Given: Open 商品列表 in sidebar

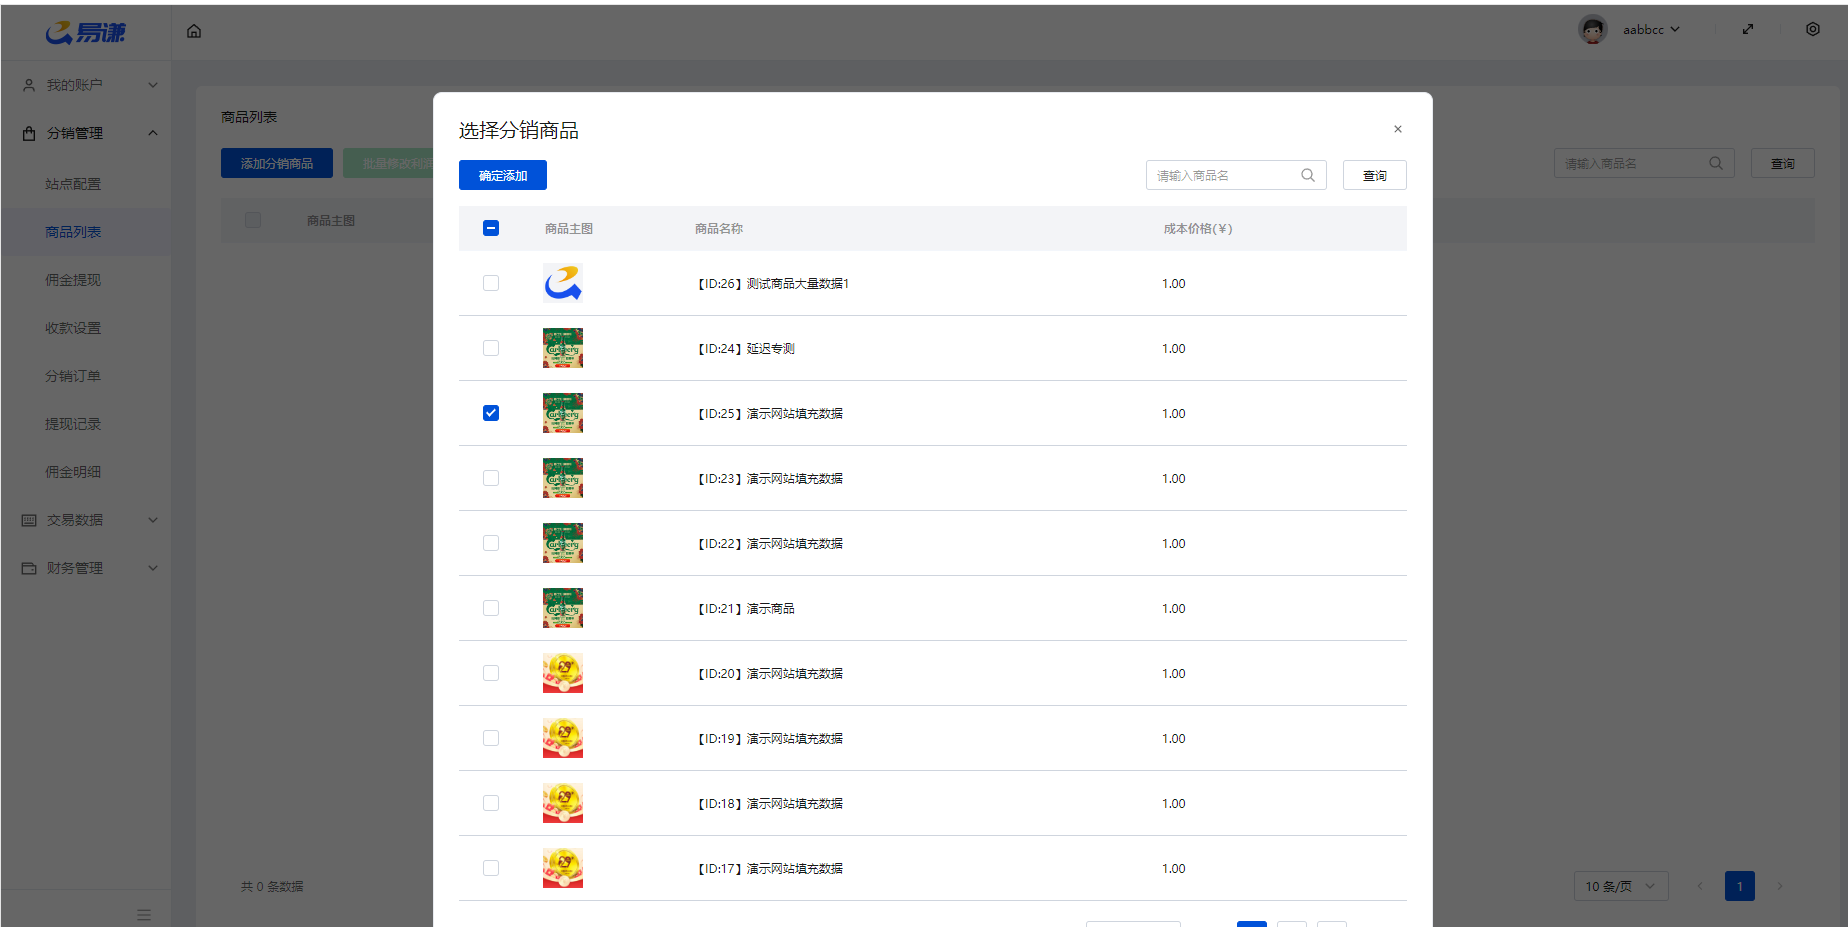Looking at the screenshot, I should (x=73, y=232).
